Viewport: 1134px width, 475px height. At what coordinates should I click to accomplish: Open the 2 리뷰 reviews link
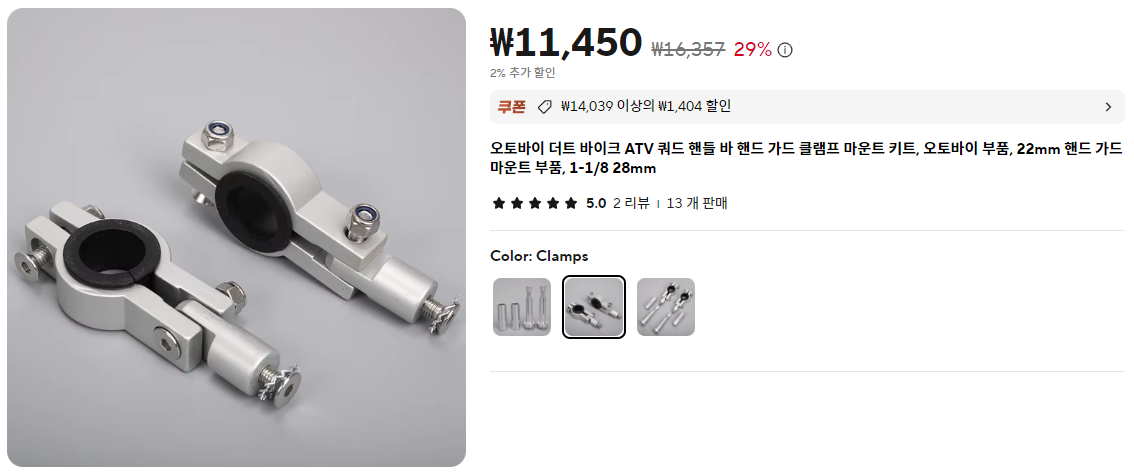pyautogui.click(x=631, y=203)
